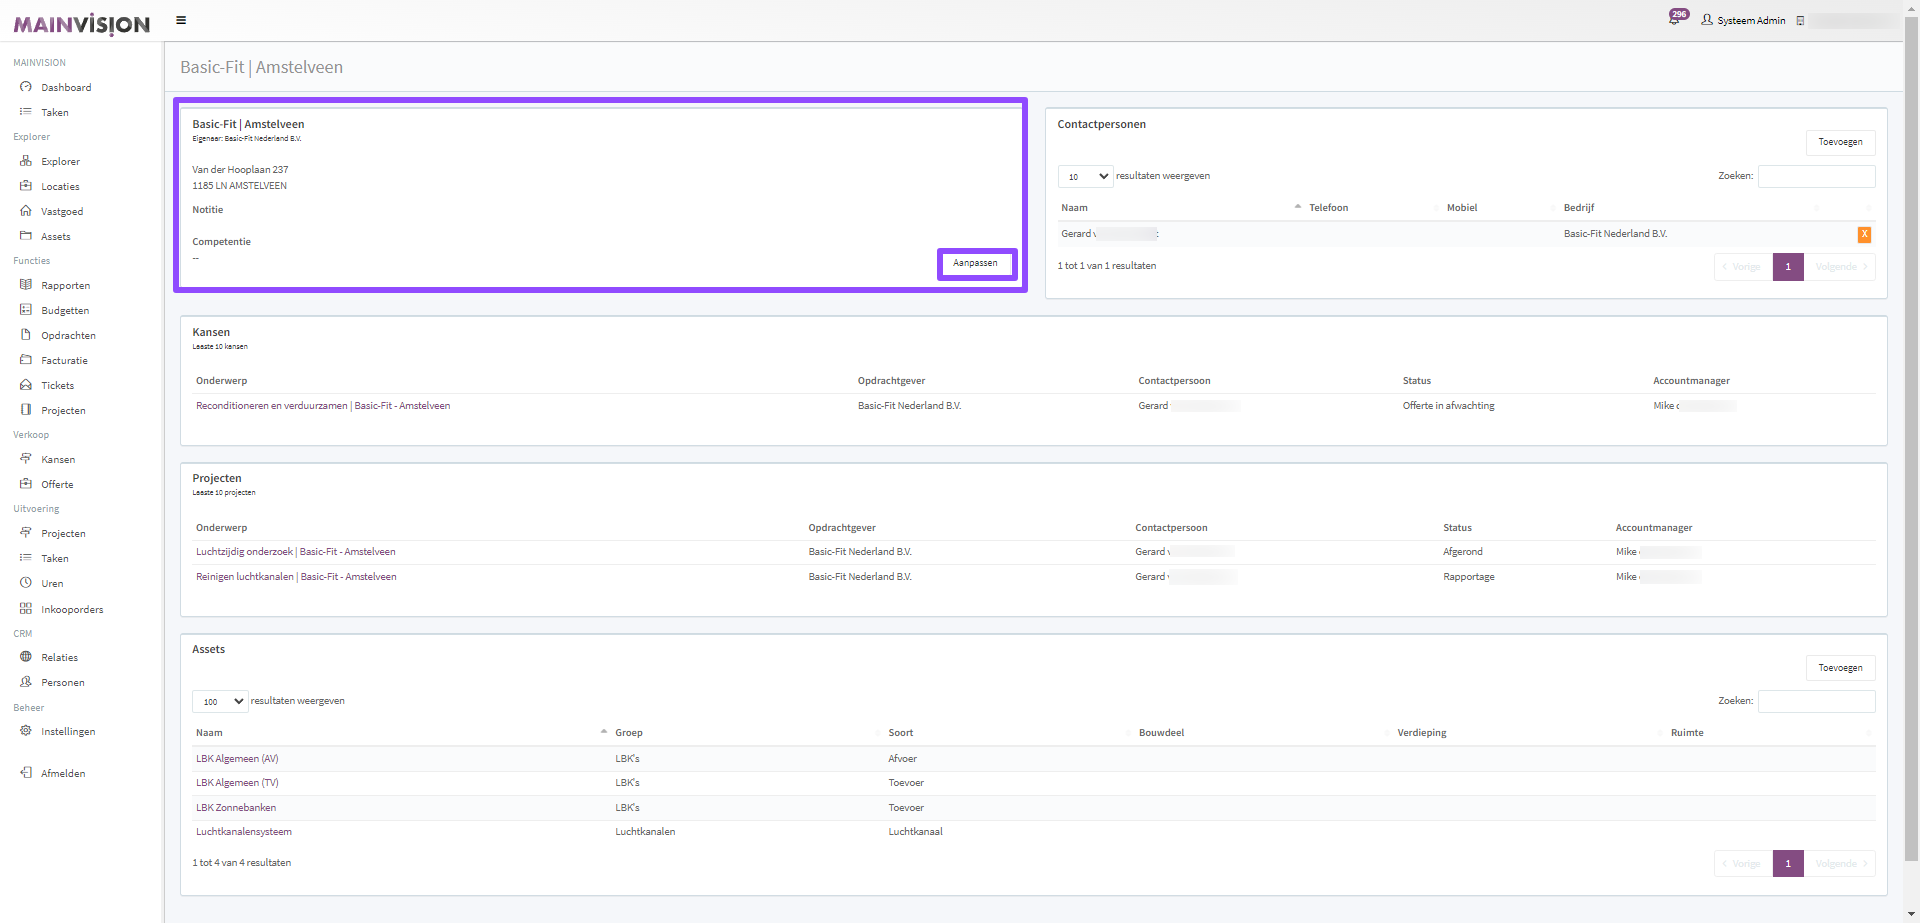Image resolution: width=1920 pixels, height=923 pixels.
Task: Click the Dashboard icon in sidebar
Action: point(26,87)
